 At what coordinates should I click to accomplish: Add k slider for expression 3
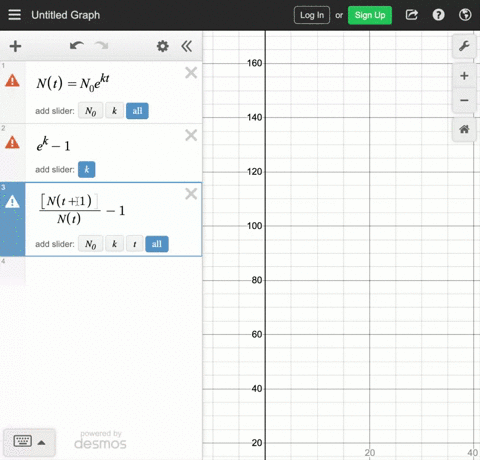(x=114, y=244)
